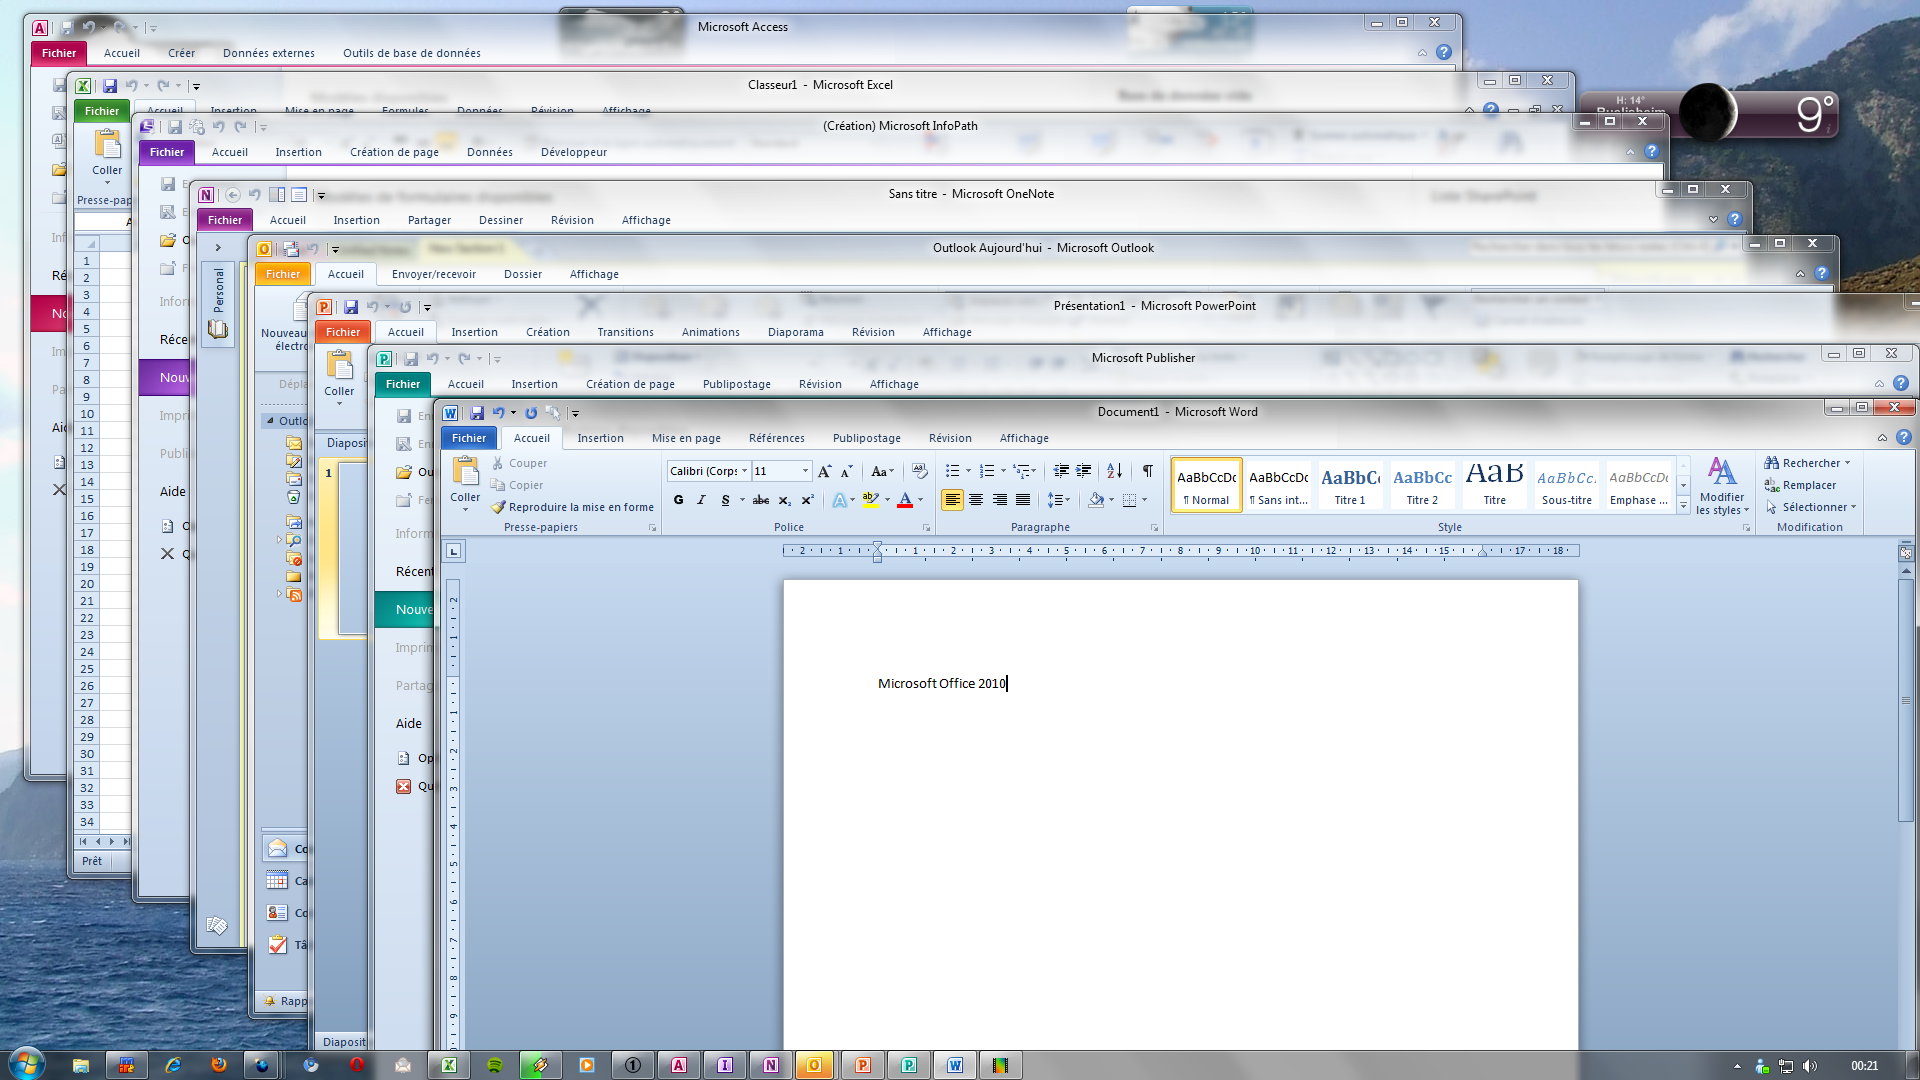Click increase indent icon in Paragraphe
Image resolution: width=1920 pixels, height=1080 pixels.
tap(1084, 471)
